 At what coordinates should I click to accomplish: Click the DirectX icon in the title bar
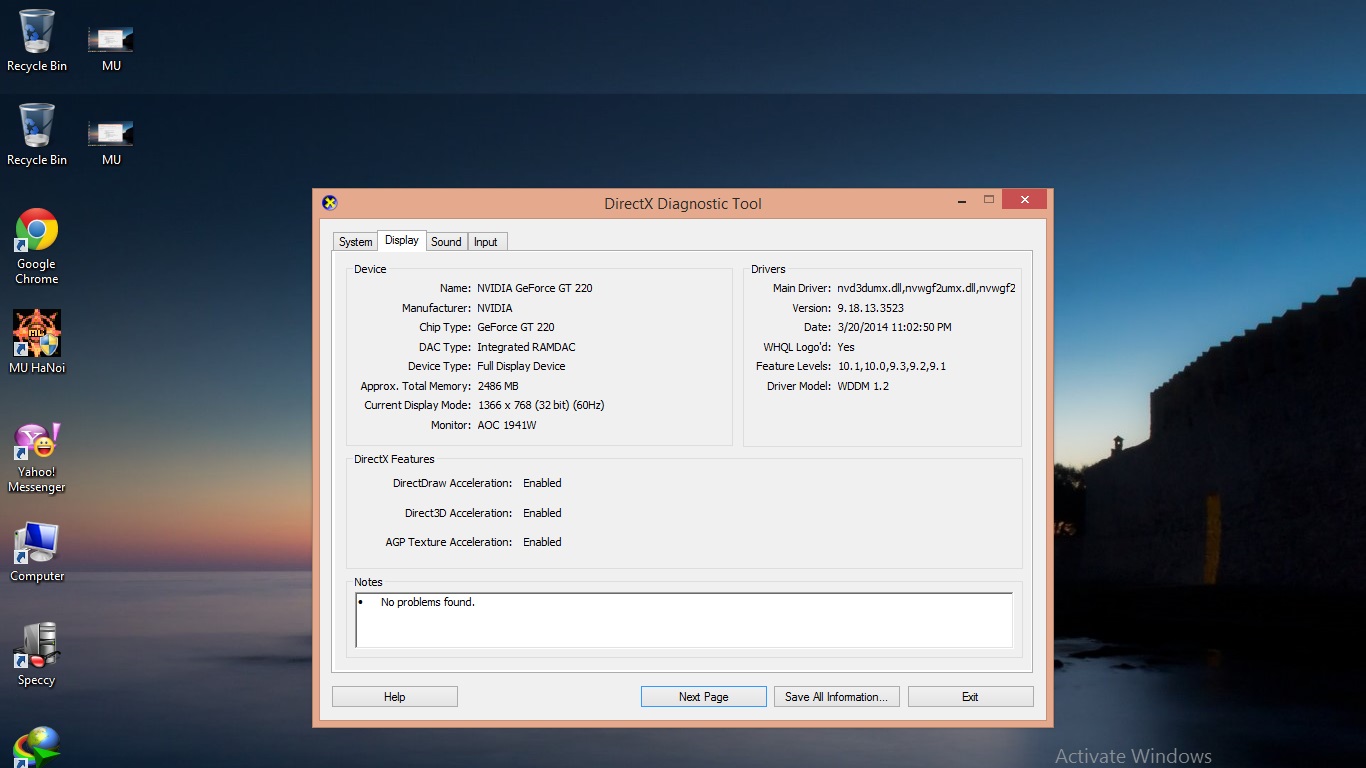329,203
